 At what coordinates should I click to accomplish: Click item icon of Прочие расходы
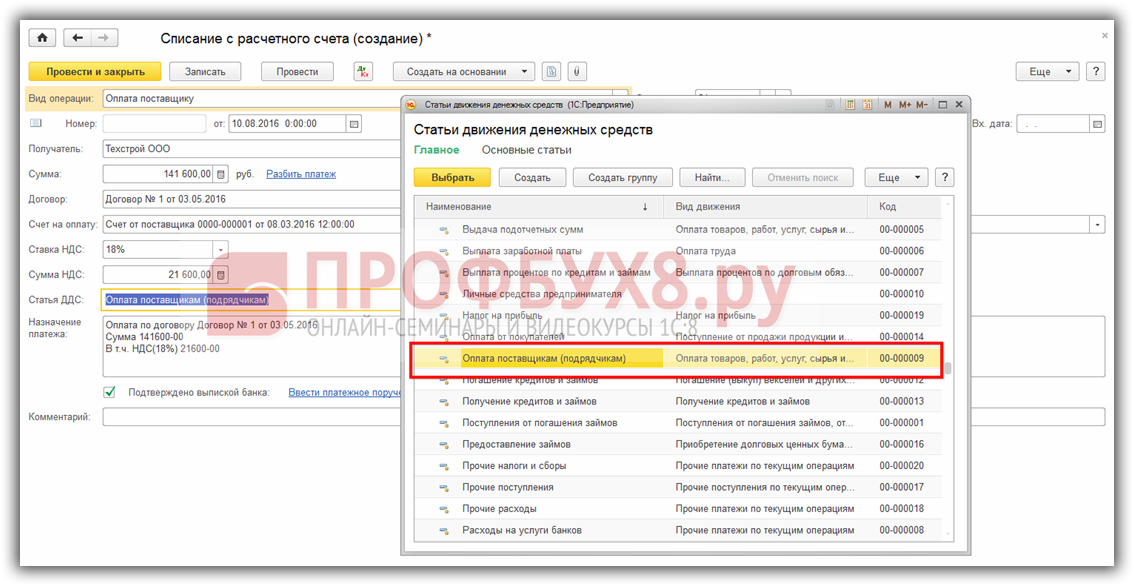click(446, 509)
